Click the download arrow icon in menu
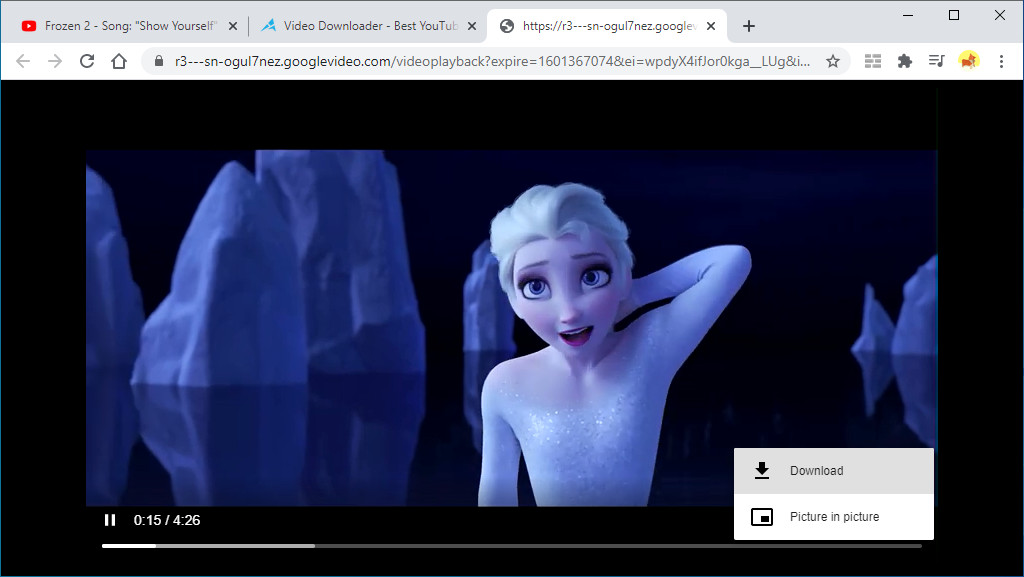1024x577 pixels. (x=761, y=471)
